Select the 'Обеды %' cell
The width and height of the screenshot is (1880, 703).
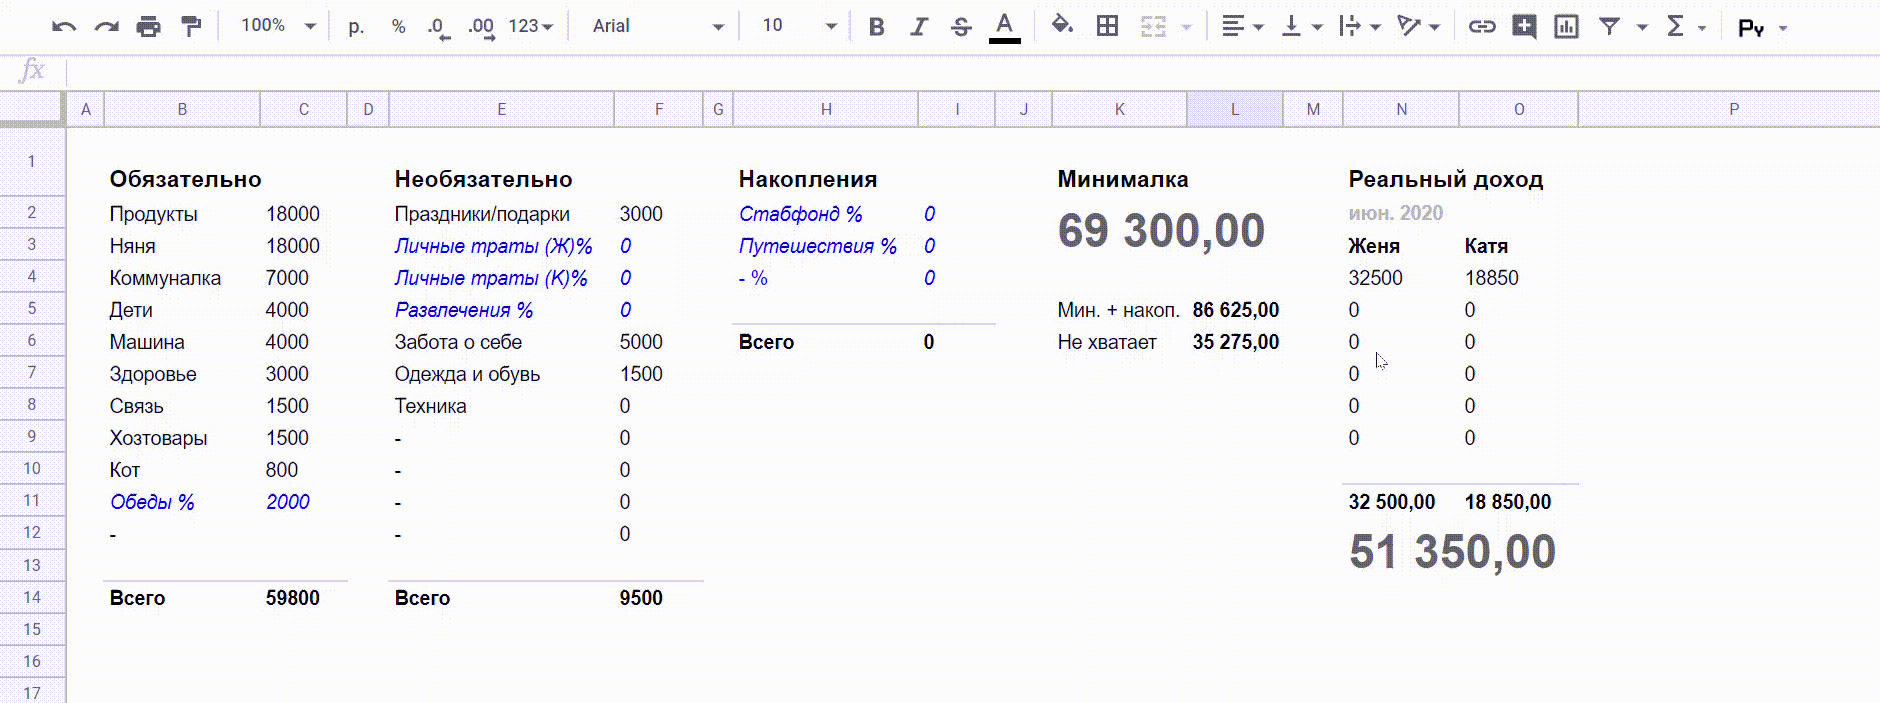click(x=152, y=502)
